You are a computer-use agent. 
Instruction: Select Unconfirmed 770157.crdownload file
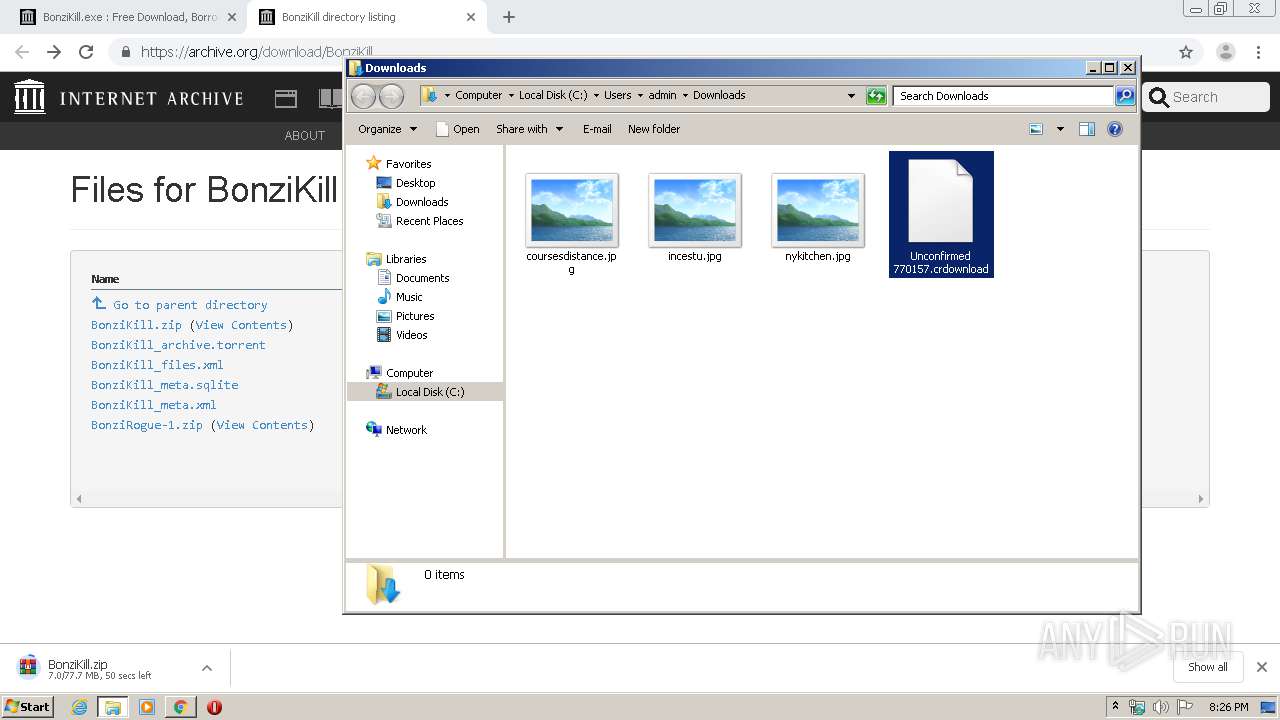point(941,214)
